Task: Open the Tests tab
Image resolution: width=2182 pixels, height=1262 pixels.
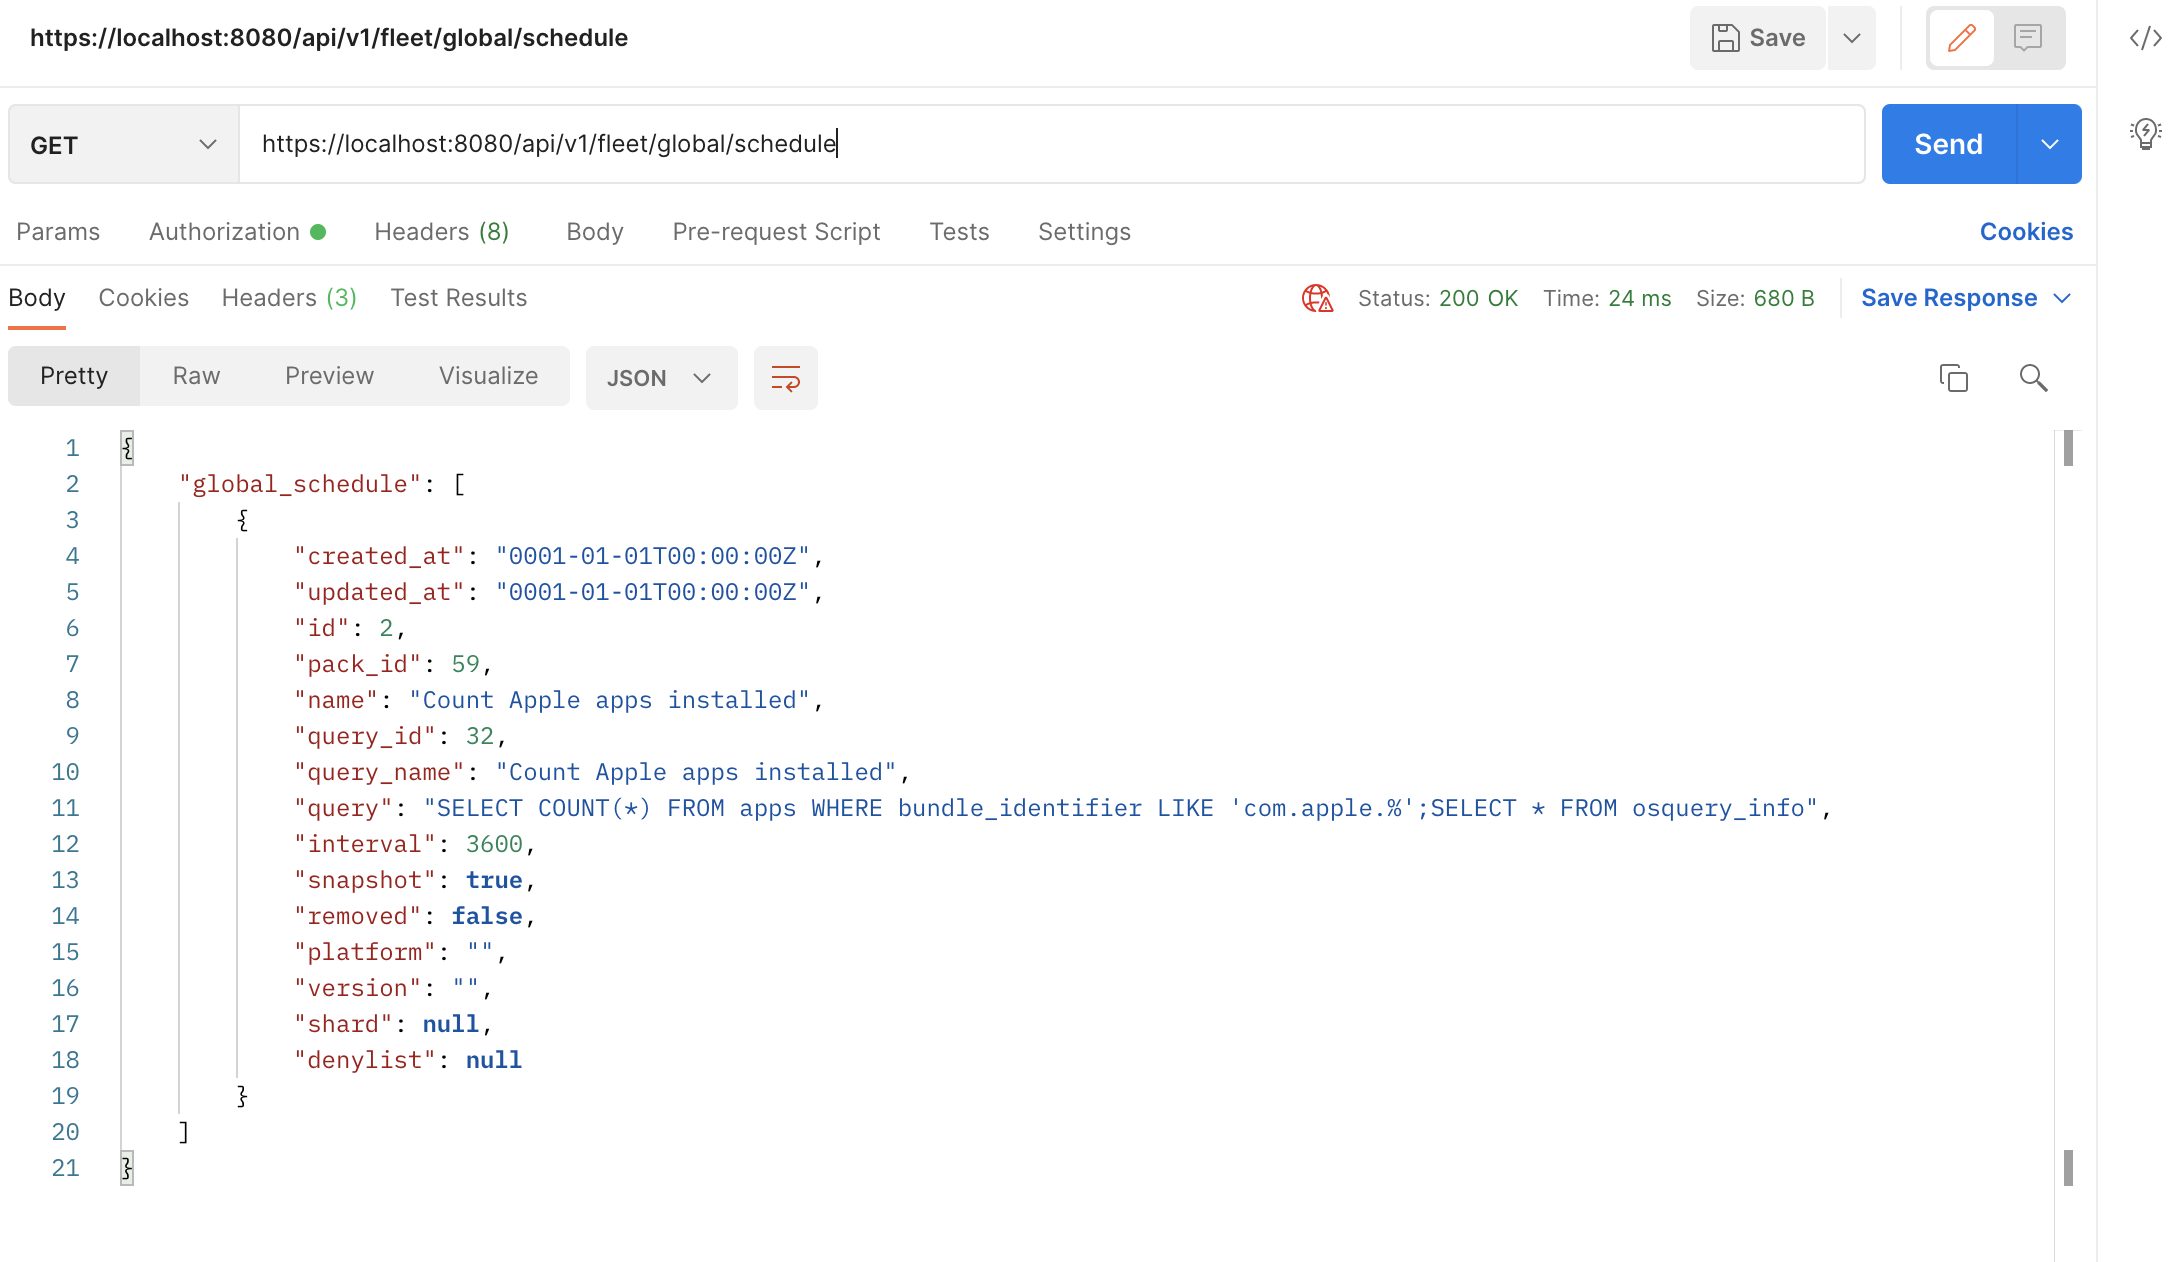Action: coord(959,231)
